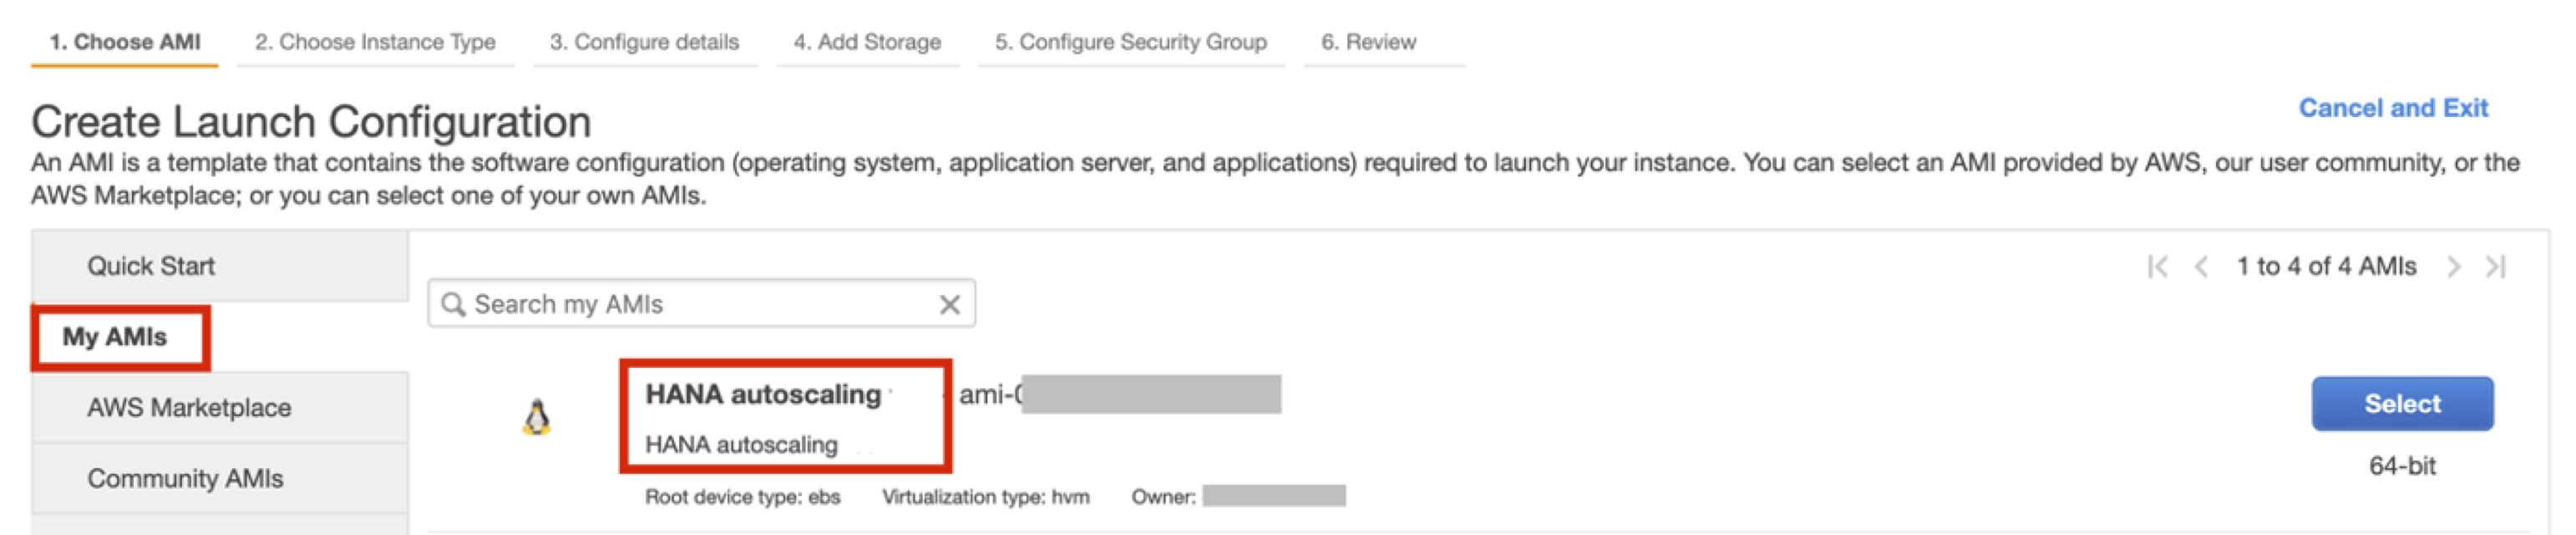Go to Configure Security Group step
The width and height of the screenshot is (2576, 535).
click(x=1130, y=42)
